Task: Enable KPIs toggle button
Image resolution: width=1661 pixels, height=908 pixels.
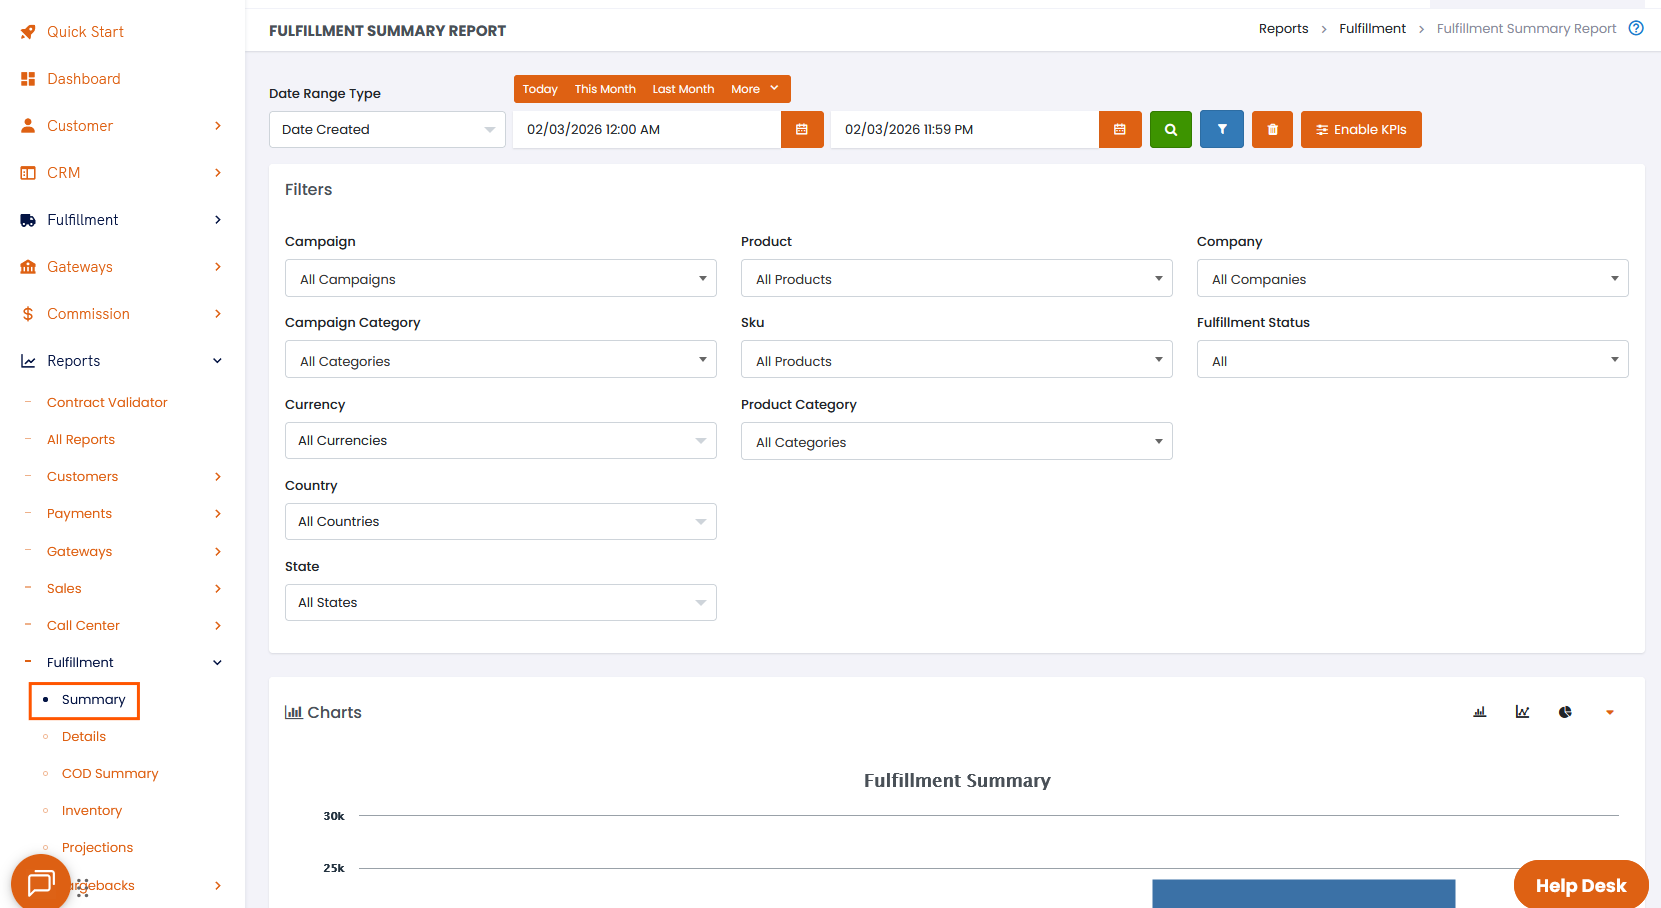Action: [1360, 130]
